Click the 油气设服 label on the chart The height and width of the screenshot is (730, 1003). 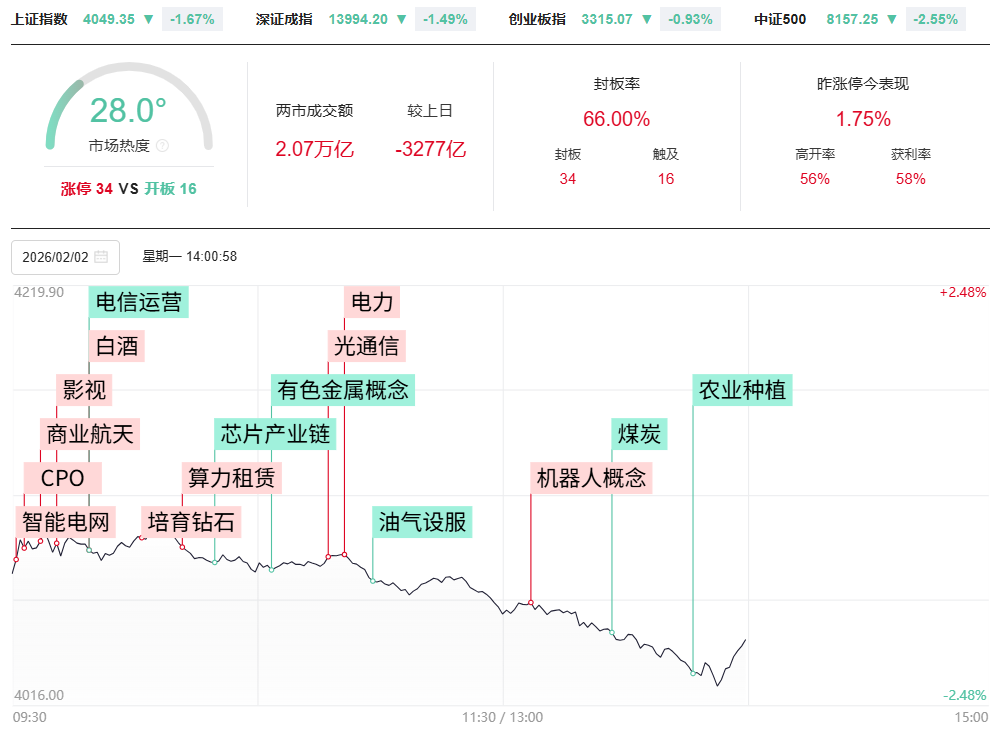(x=422, y=521)
